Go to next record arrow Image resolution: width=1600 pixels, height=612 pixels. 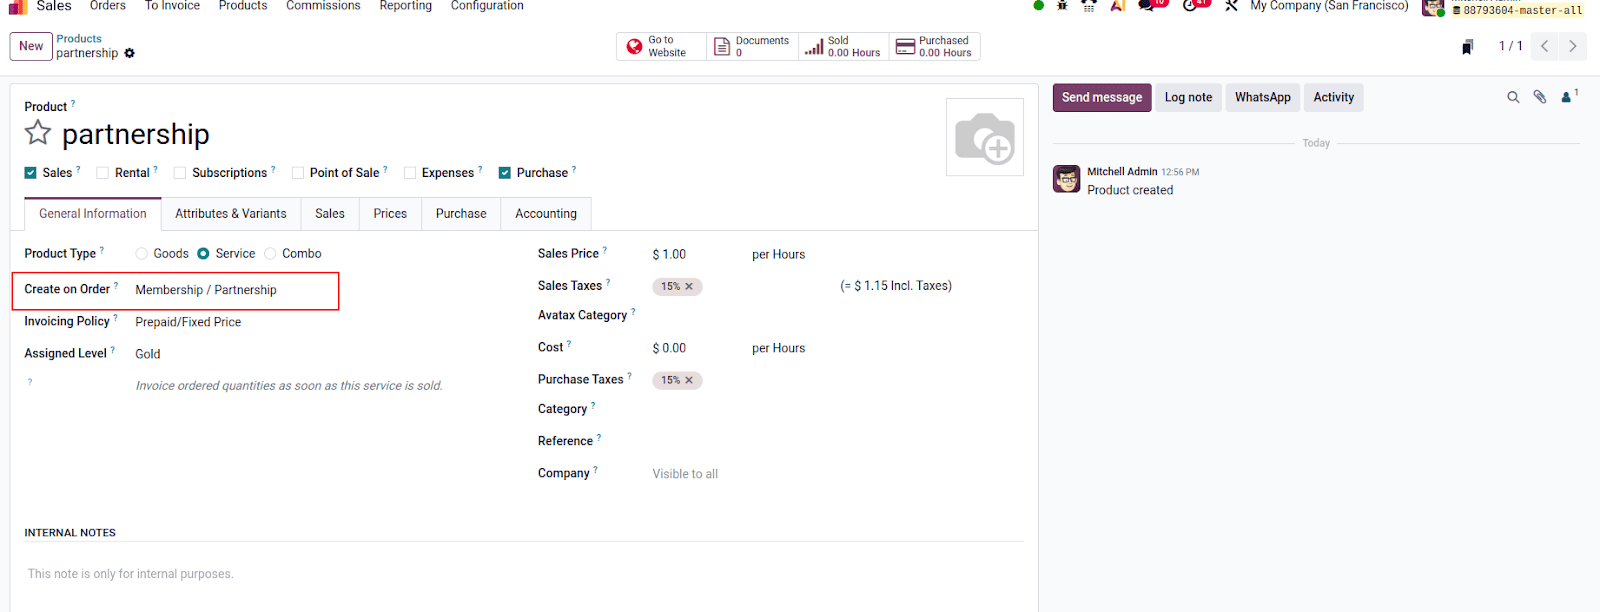click(x=1573, y=46)
